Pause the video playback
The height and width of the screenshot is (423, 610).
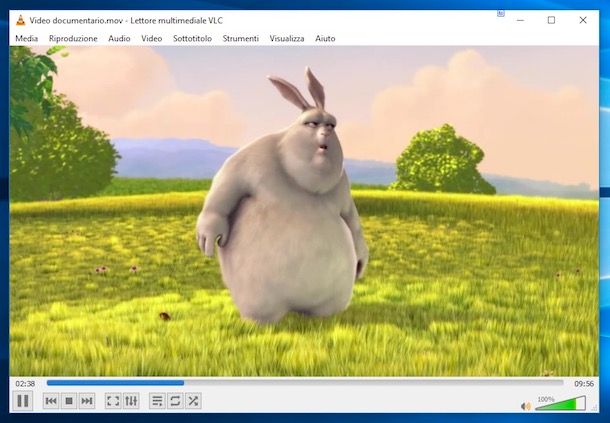(23, 401)
